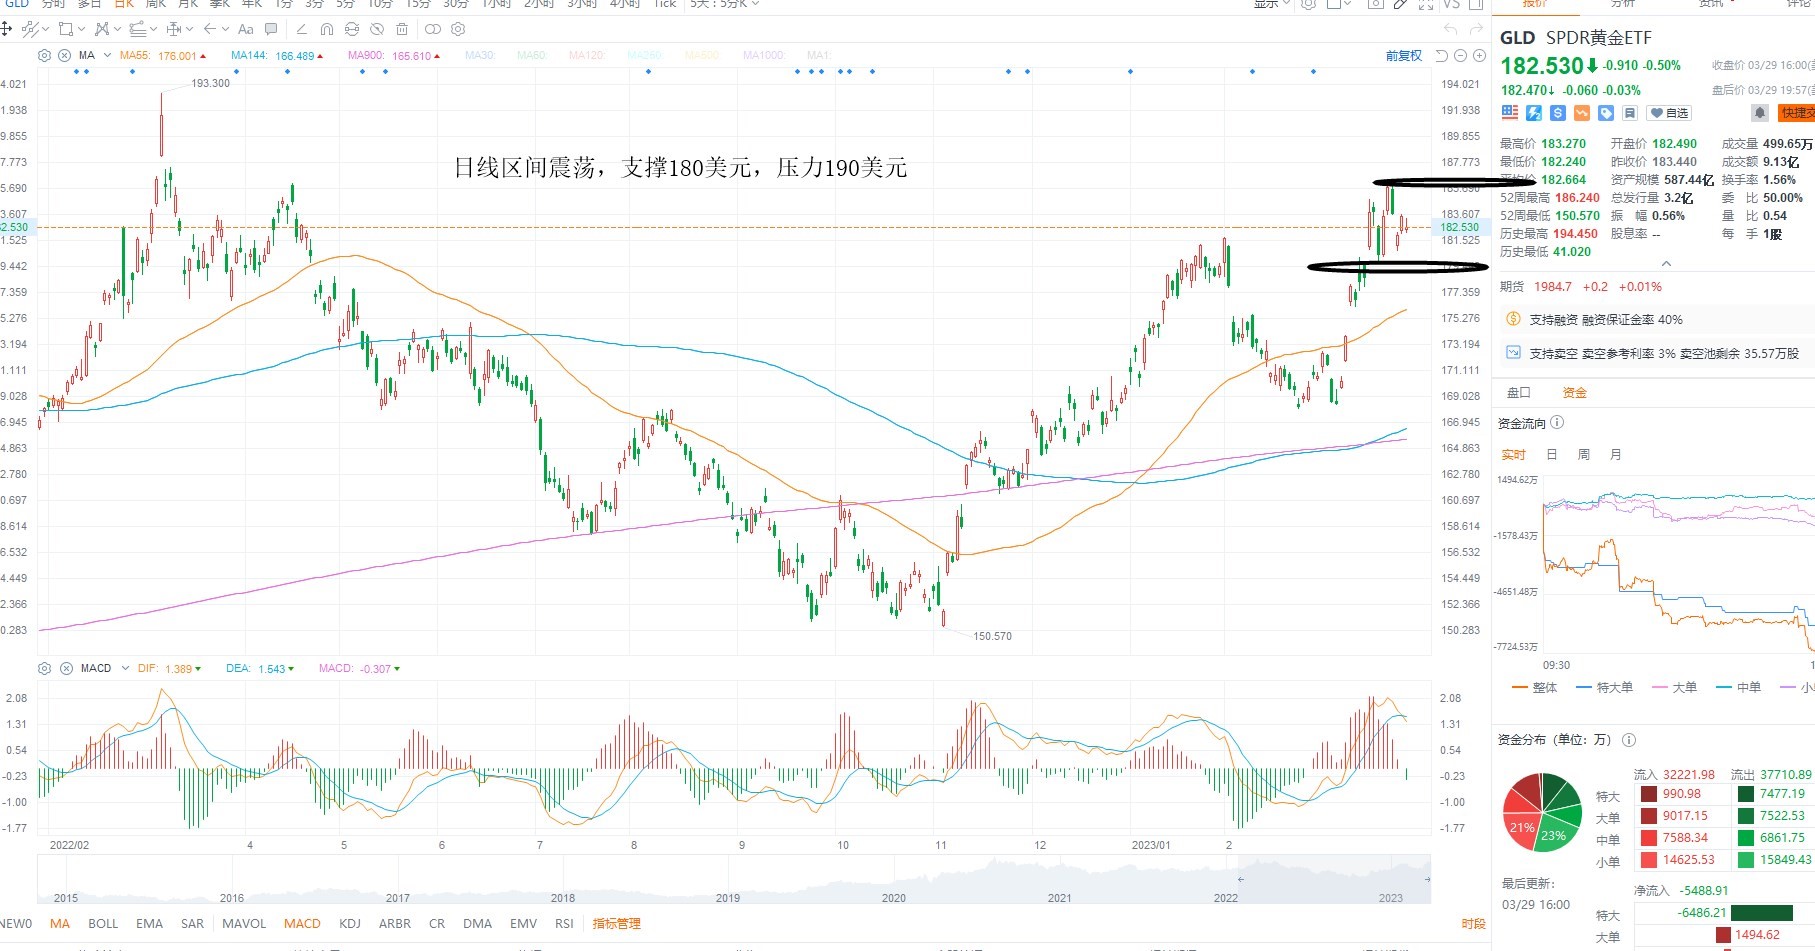Hide all drawings using eye-slash icon
This screenshot has width=1815, height=951.
pos(377,29)
